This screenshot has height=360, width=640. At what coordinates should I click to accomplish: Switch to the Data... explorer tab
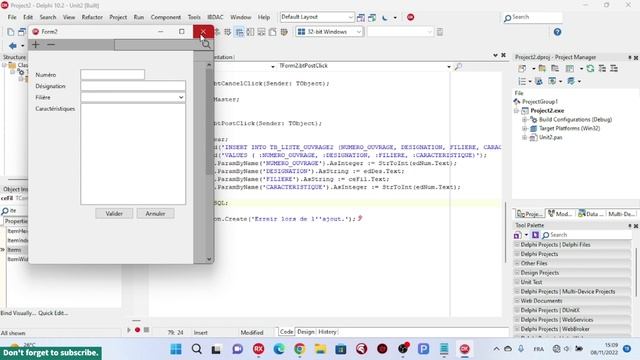(590, 214)
